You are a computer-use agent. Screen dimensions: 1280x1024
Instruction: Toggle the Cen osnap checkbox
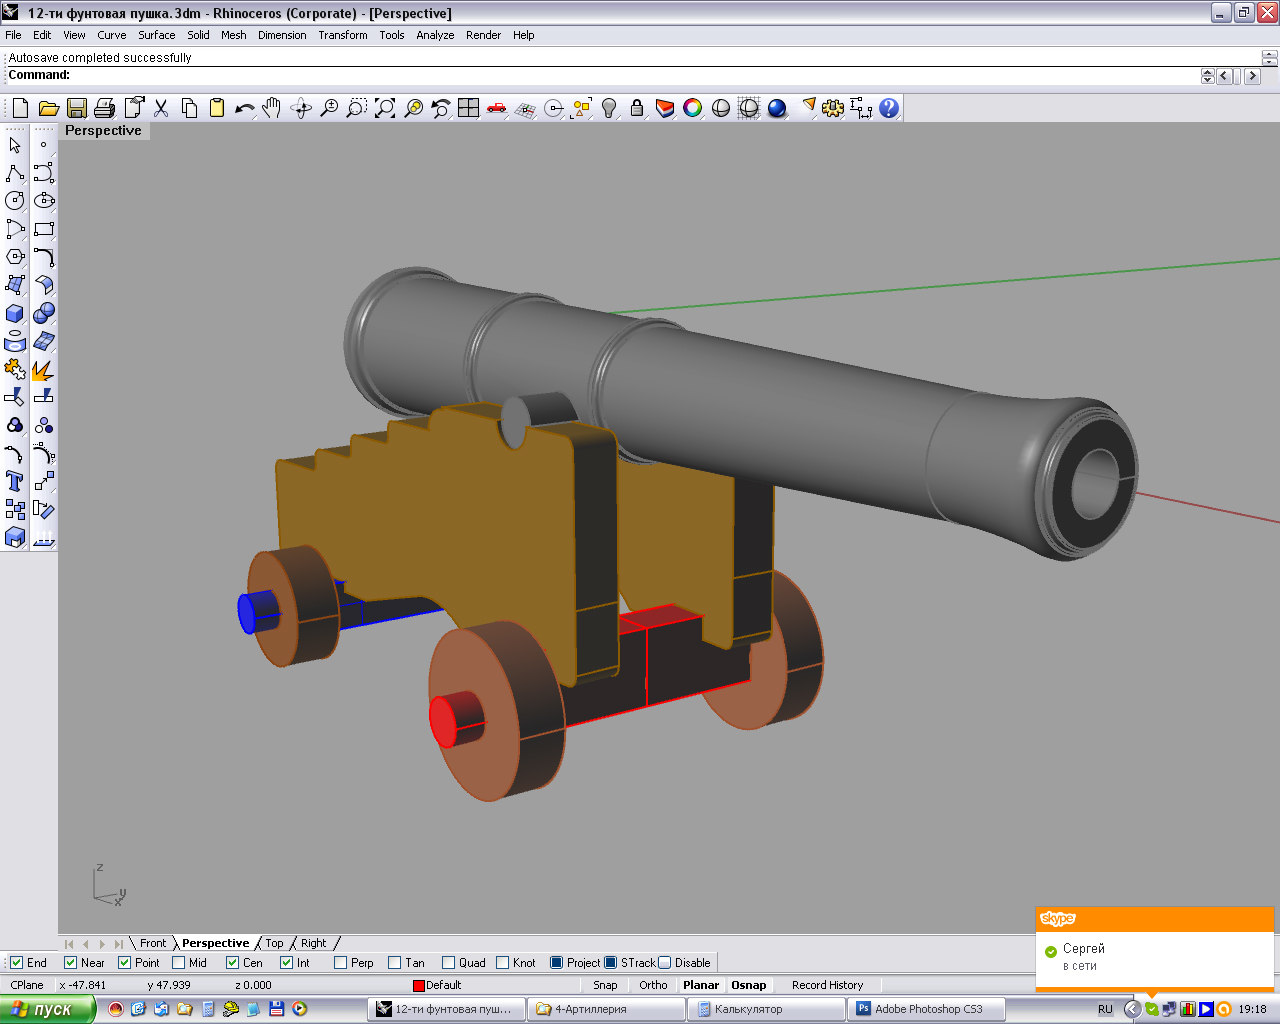tap(232, 963)
